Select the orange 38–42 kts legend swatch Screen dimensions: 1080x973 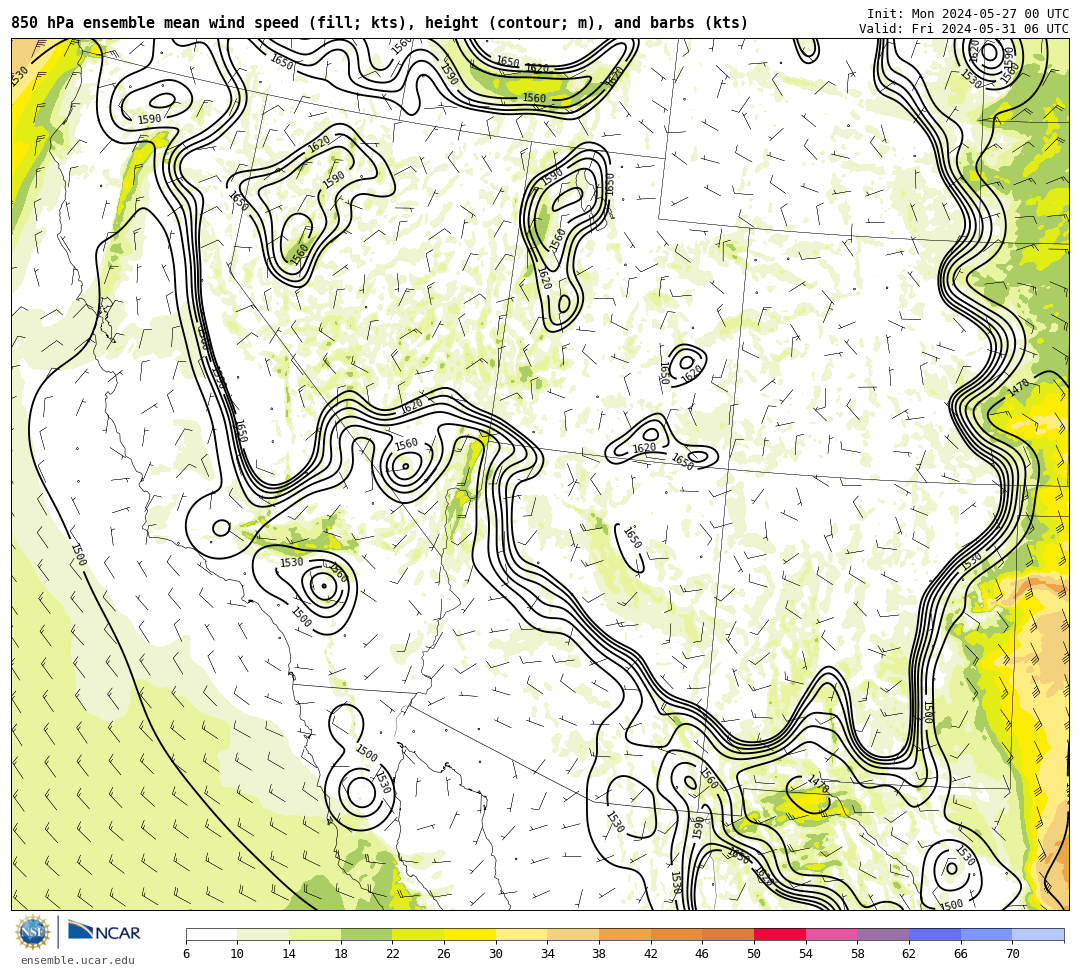pos(625,934)
